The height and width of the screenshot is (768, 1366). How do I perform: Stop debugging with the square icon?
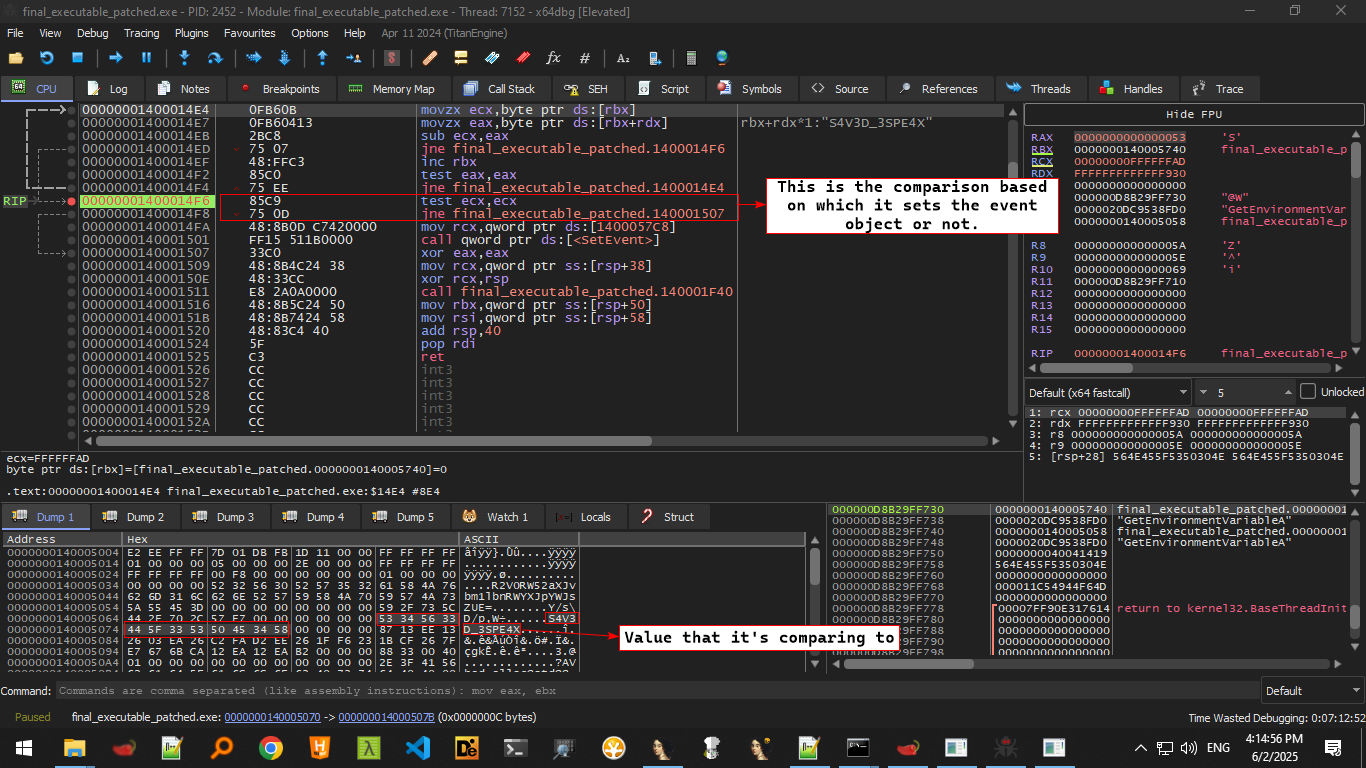76,58
